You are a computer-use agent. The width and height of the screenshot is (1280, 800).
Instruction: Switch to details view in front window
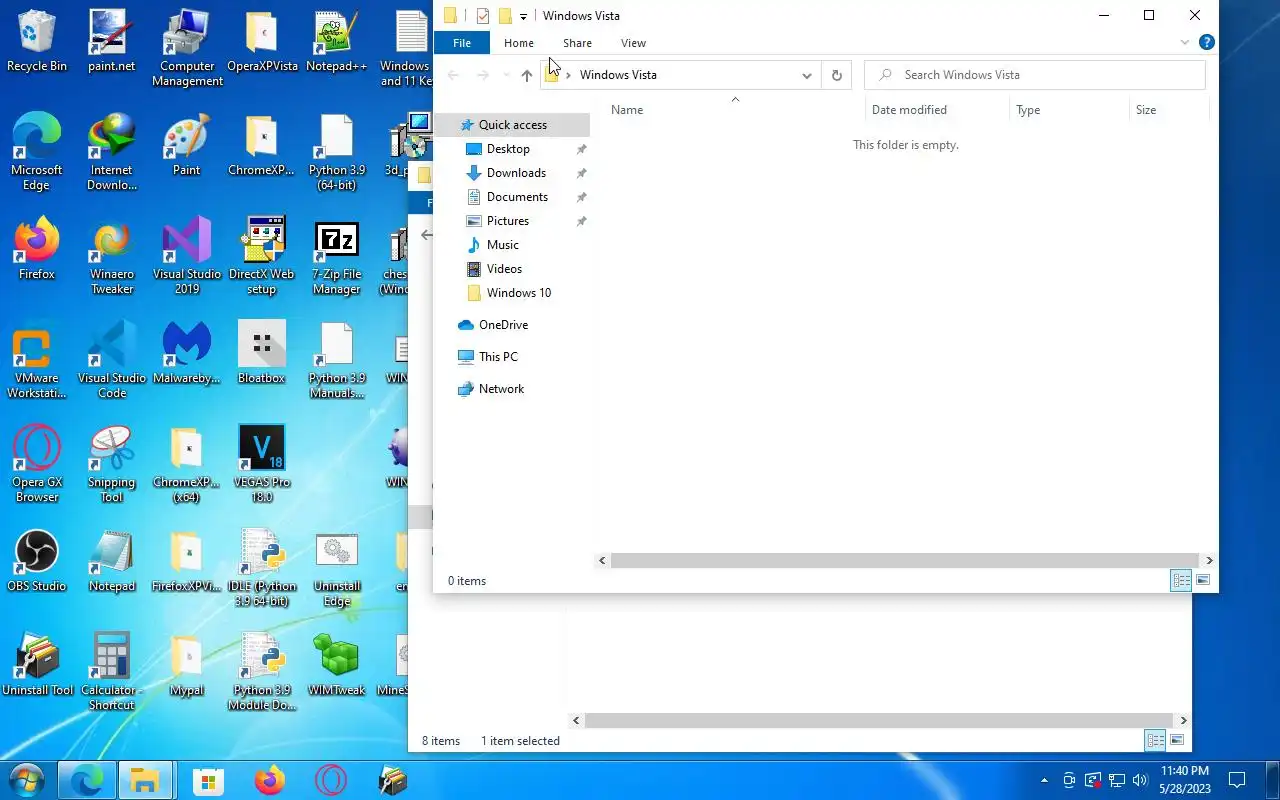coord(1181,580)
